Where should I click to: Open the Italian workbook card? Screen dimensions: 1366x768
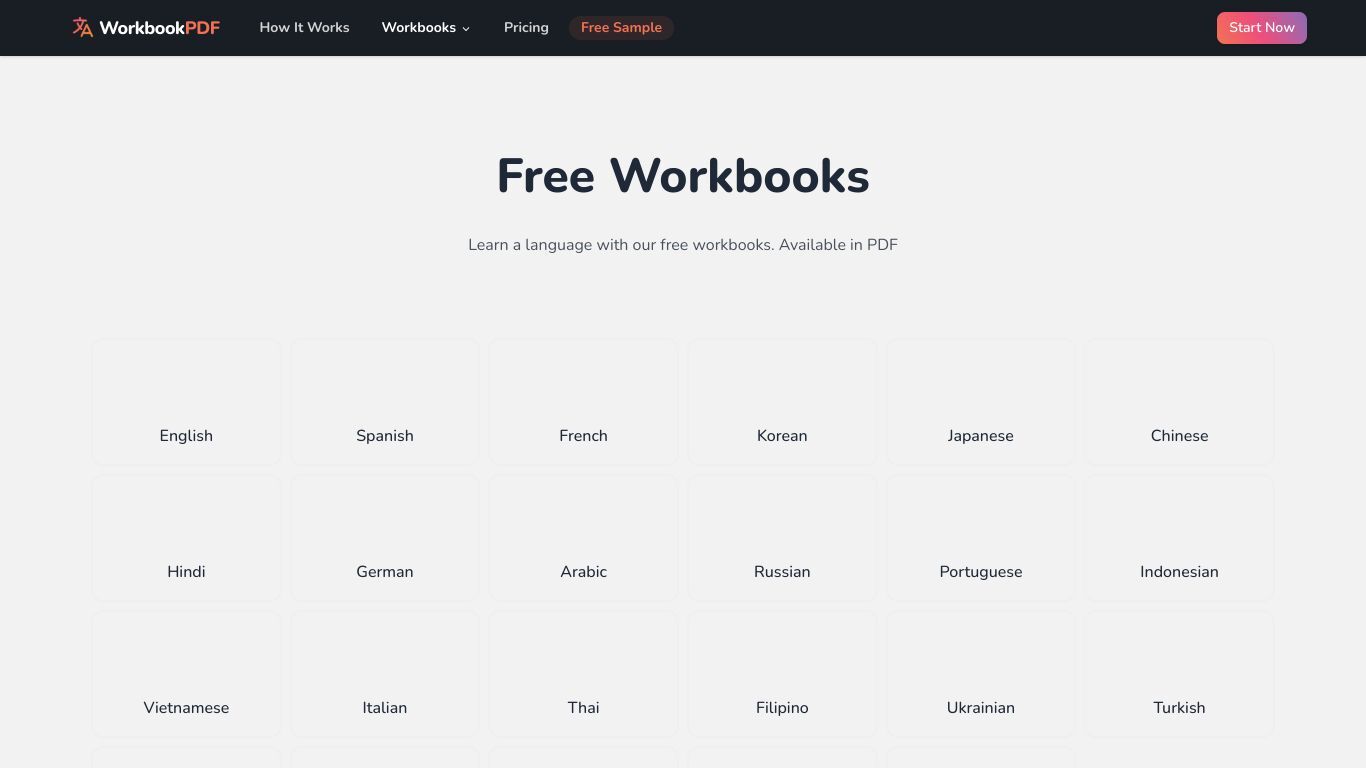click(x=385, y=674)
